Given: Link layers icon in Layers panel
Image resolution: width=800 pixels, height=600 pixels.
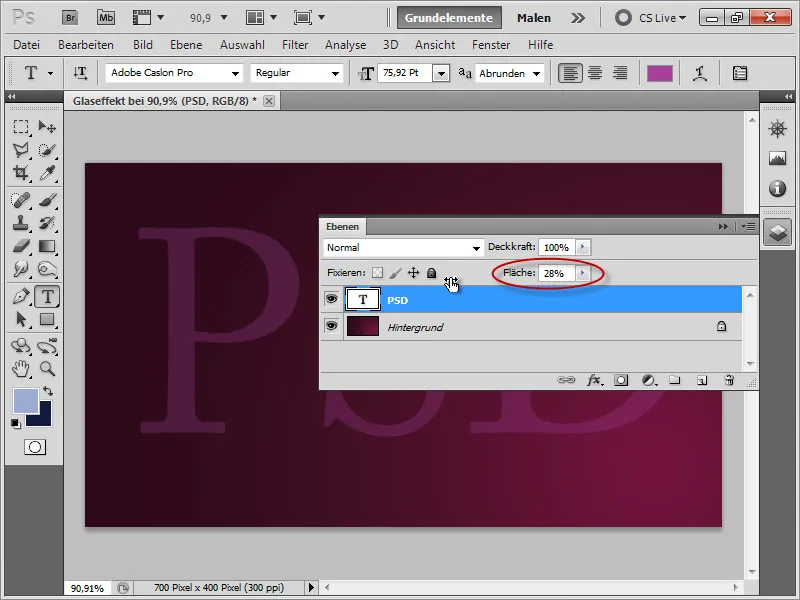Looking at the screenshot, I should click(x=566, y=380).
